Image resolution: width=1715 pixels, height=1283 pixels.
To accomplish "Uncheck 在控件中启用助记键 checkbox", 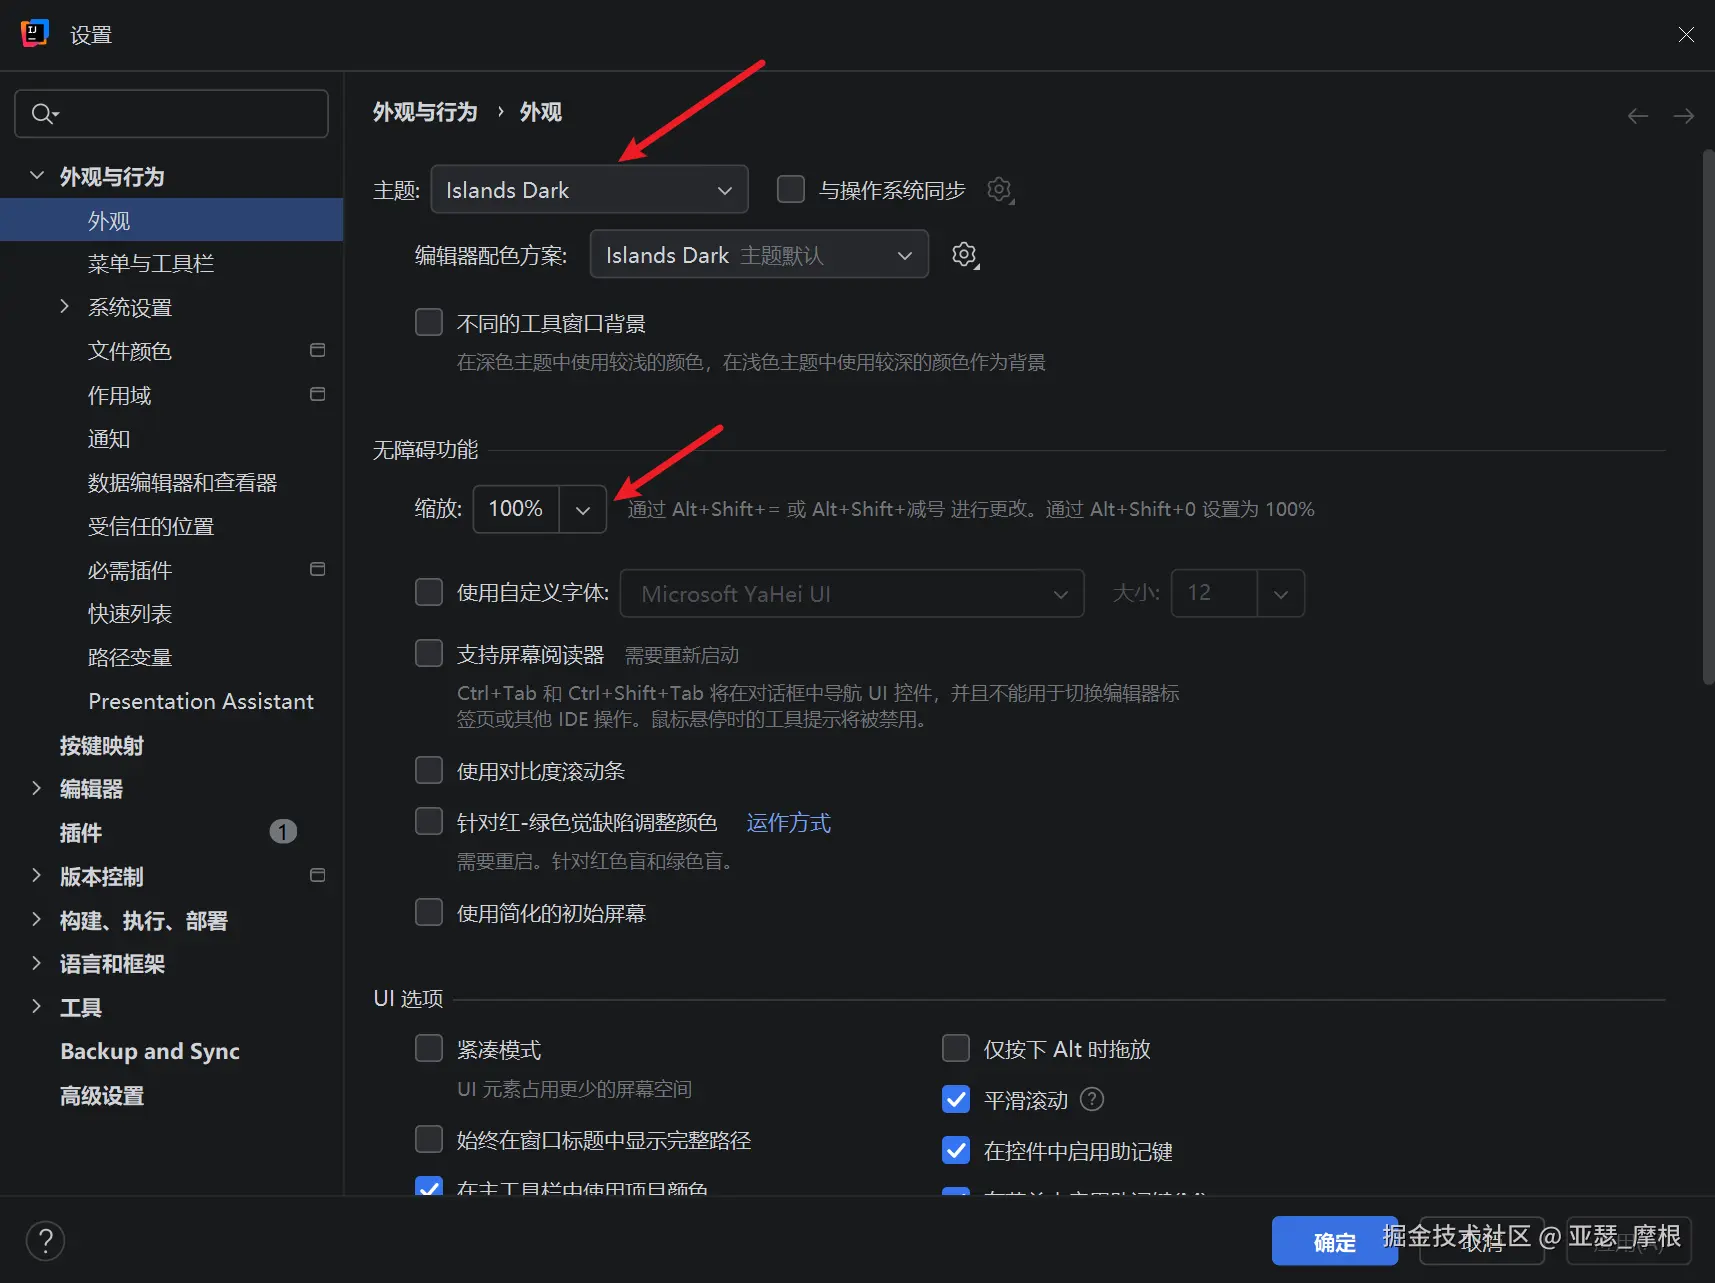I will (956, 1150).
